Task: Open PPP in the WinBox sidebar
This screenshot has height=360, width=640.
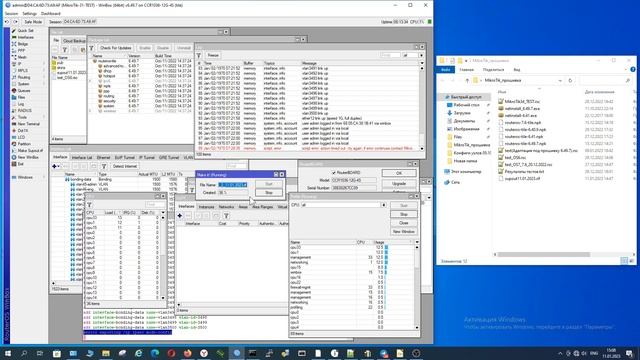Action: tap(21, 51)
